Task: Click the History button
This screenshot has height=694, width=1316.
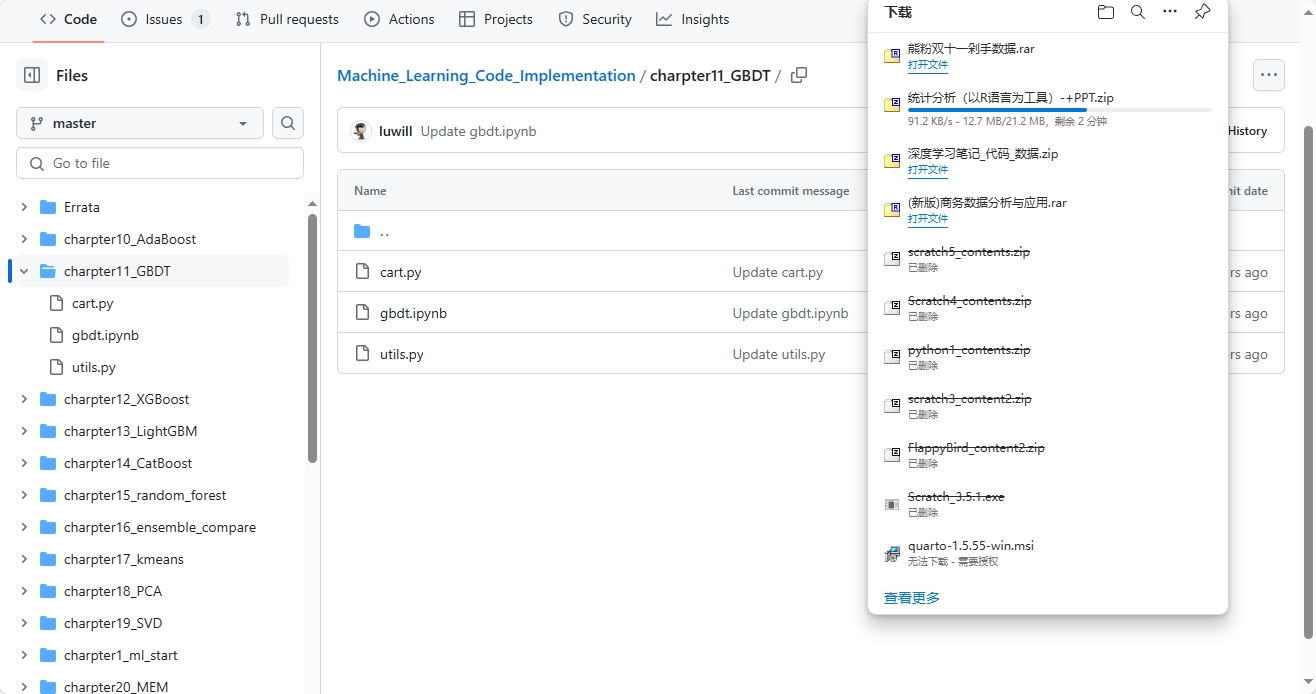Action: pyautogui.click(x=1247, y=131)
